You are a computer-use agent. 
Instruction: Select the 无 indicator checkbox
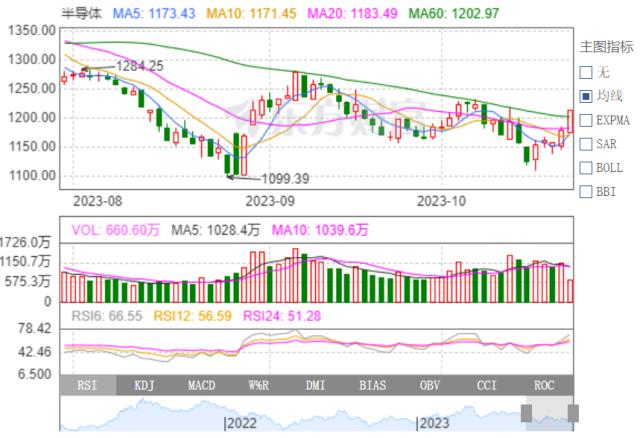(586, 73)
